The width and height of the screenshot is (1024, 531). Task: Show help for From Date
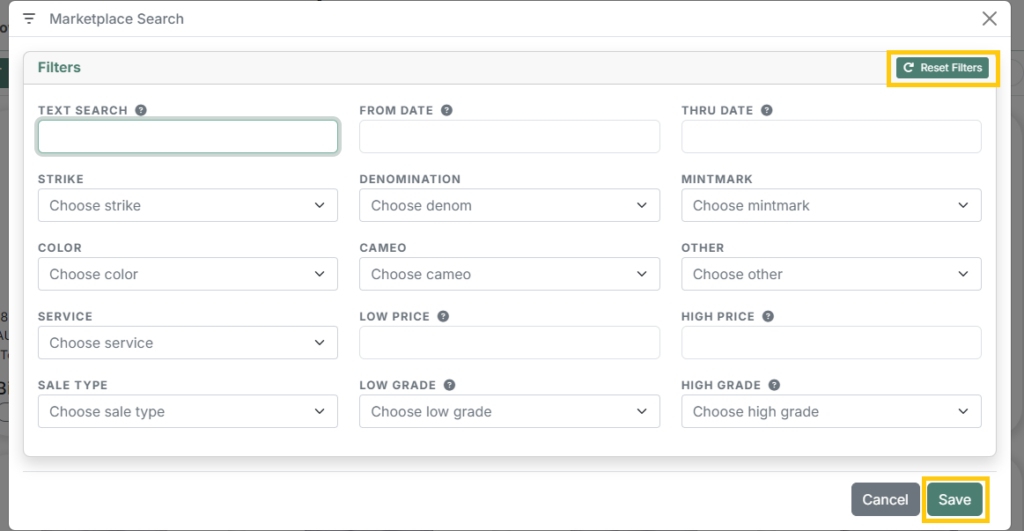pos(447,110)
